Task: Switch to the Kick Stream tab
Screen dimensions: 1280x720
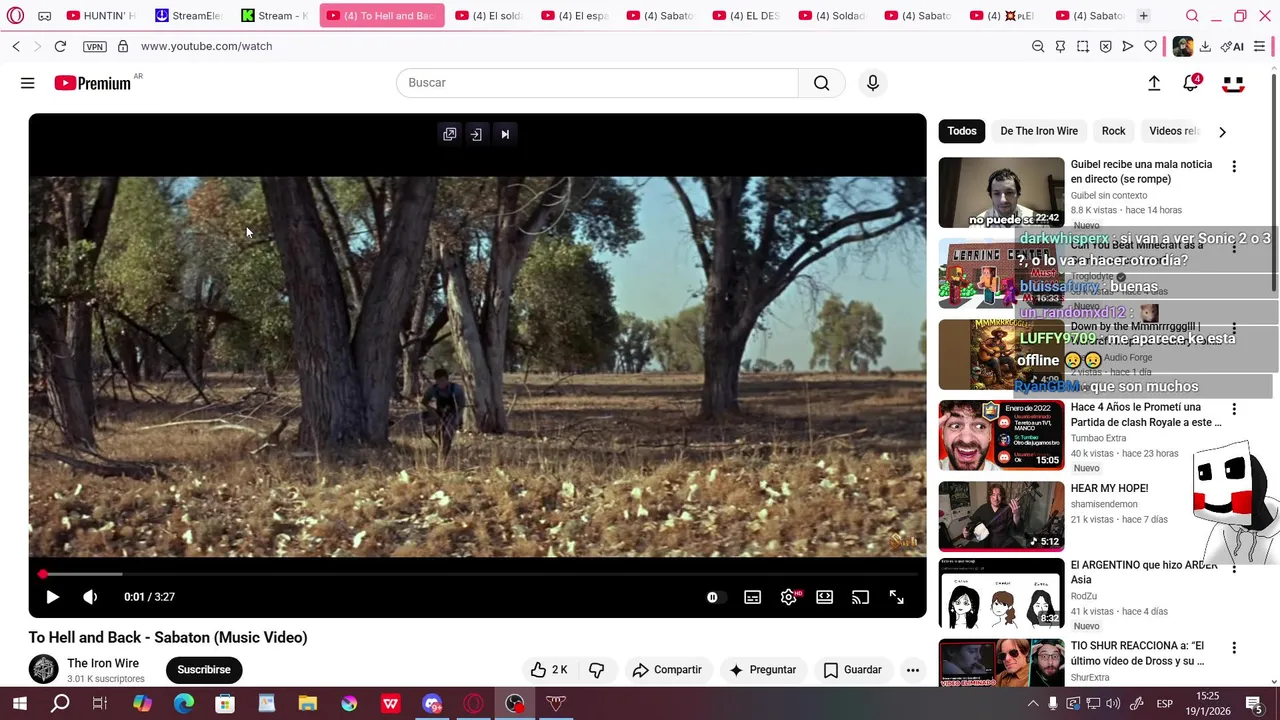Action: coord(275,16)
